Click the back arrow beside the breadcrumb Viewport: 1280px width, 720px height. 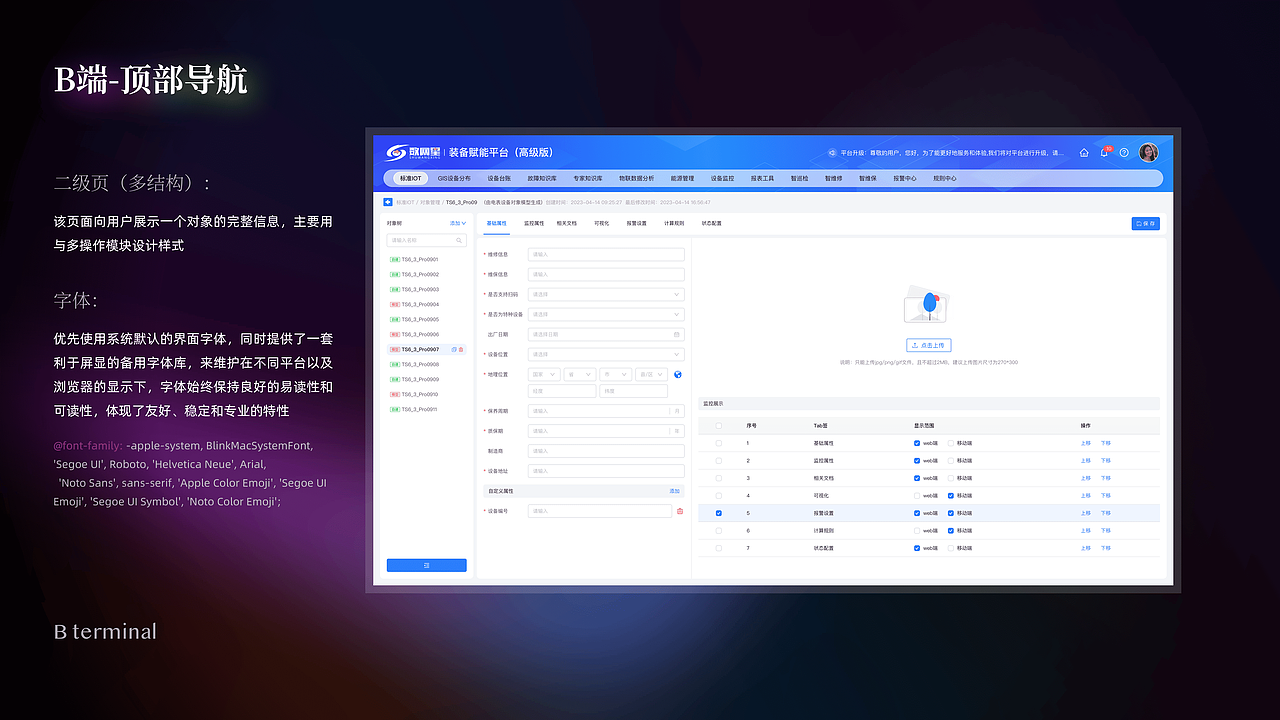(x=388, y=201)
